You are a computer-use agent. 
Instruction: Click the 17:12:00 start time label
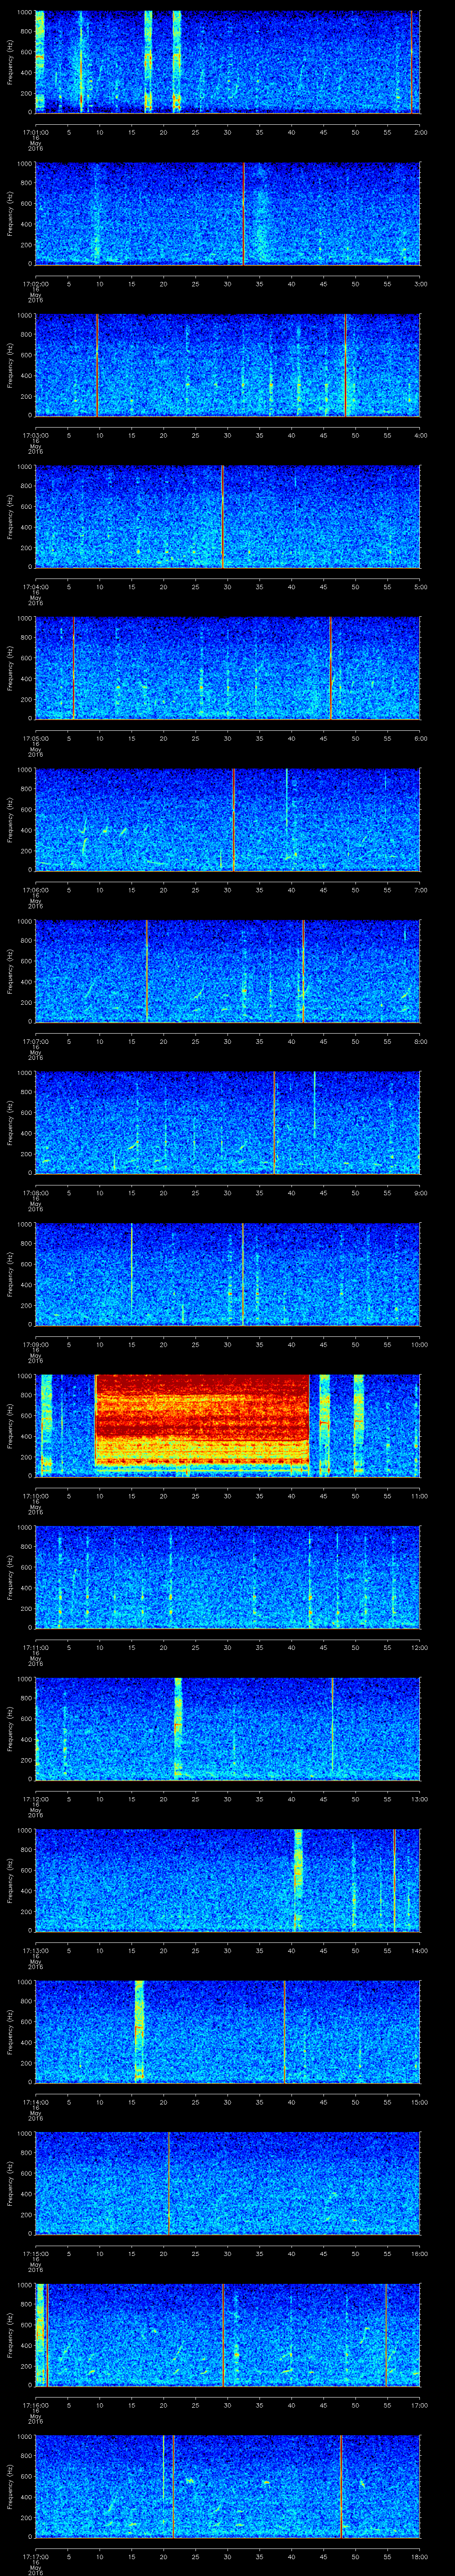[x=35, y=1799]
